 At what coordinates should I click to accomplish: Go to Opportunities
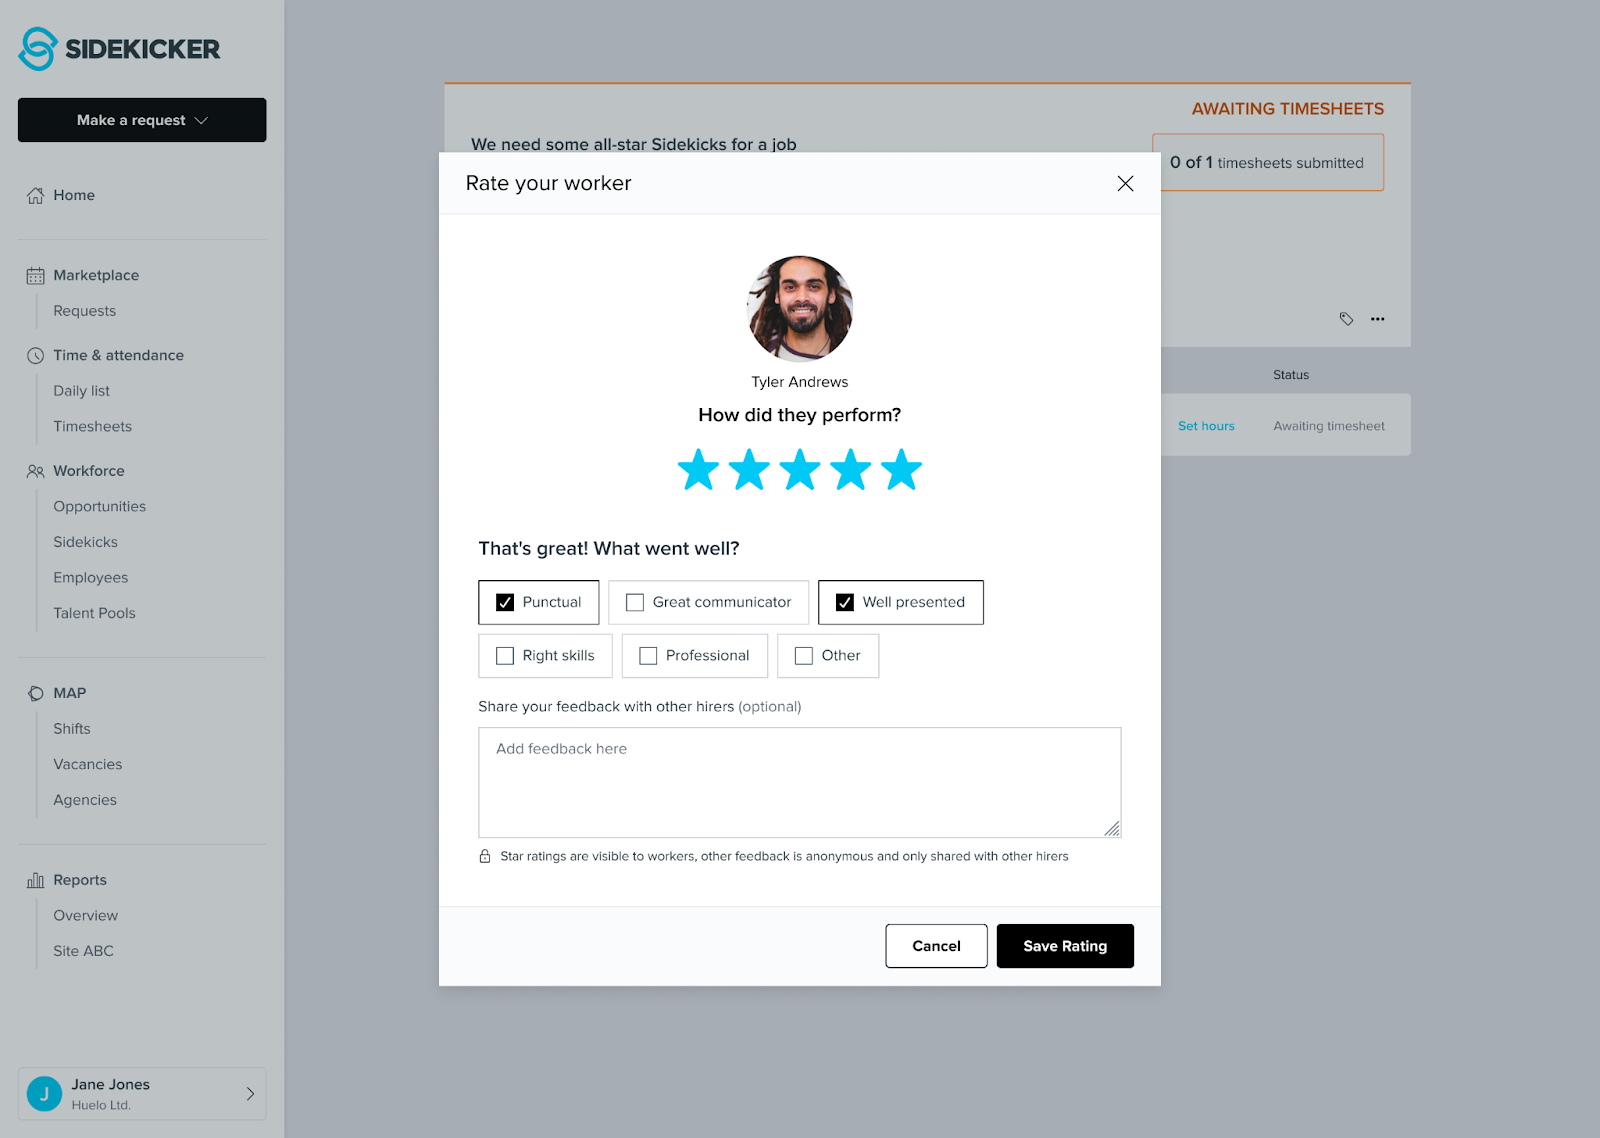click(x=100, y=507)
